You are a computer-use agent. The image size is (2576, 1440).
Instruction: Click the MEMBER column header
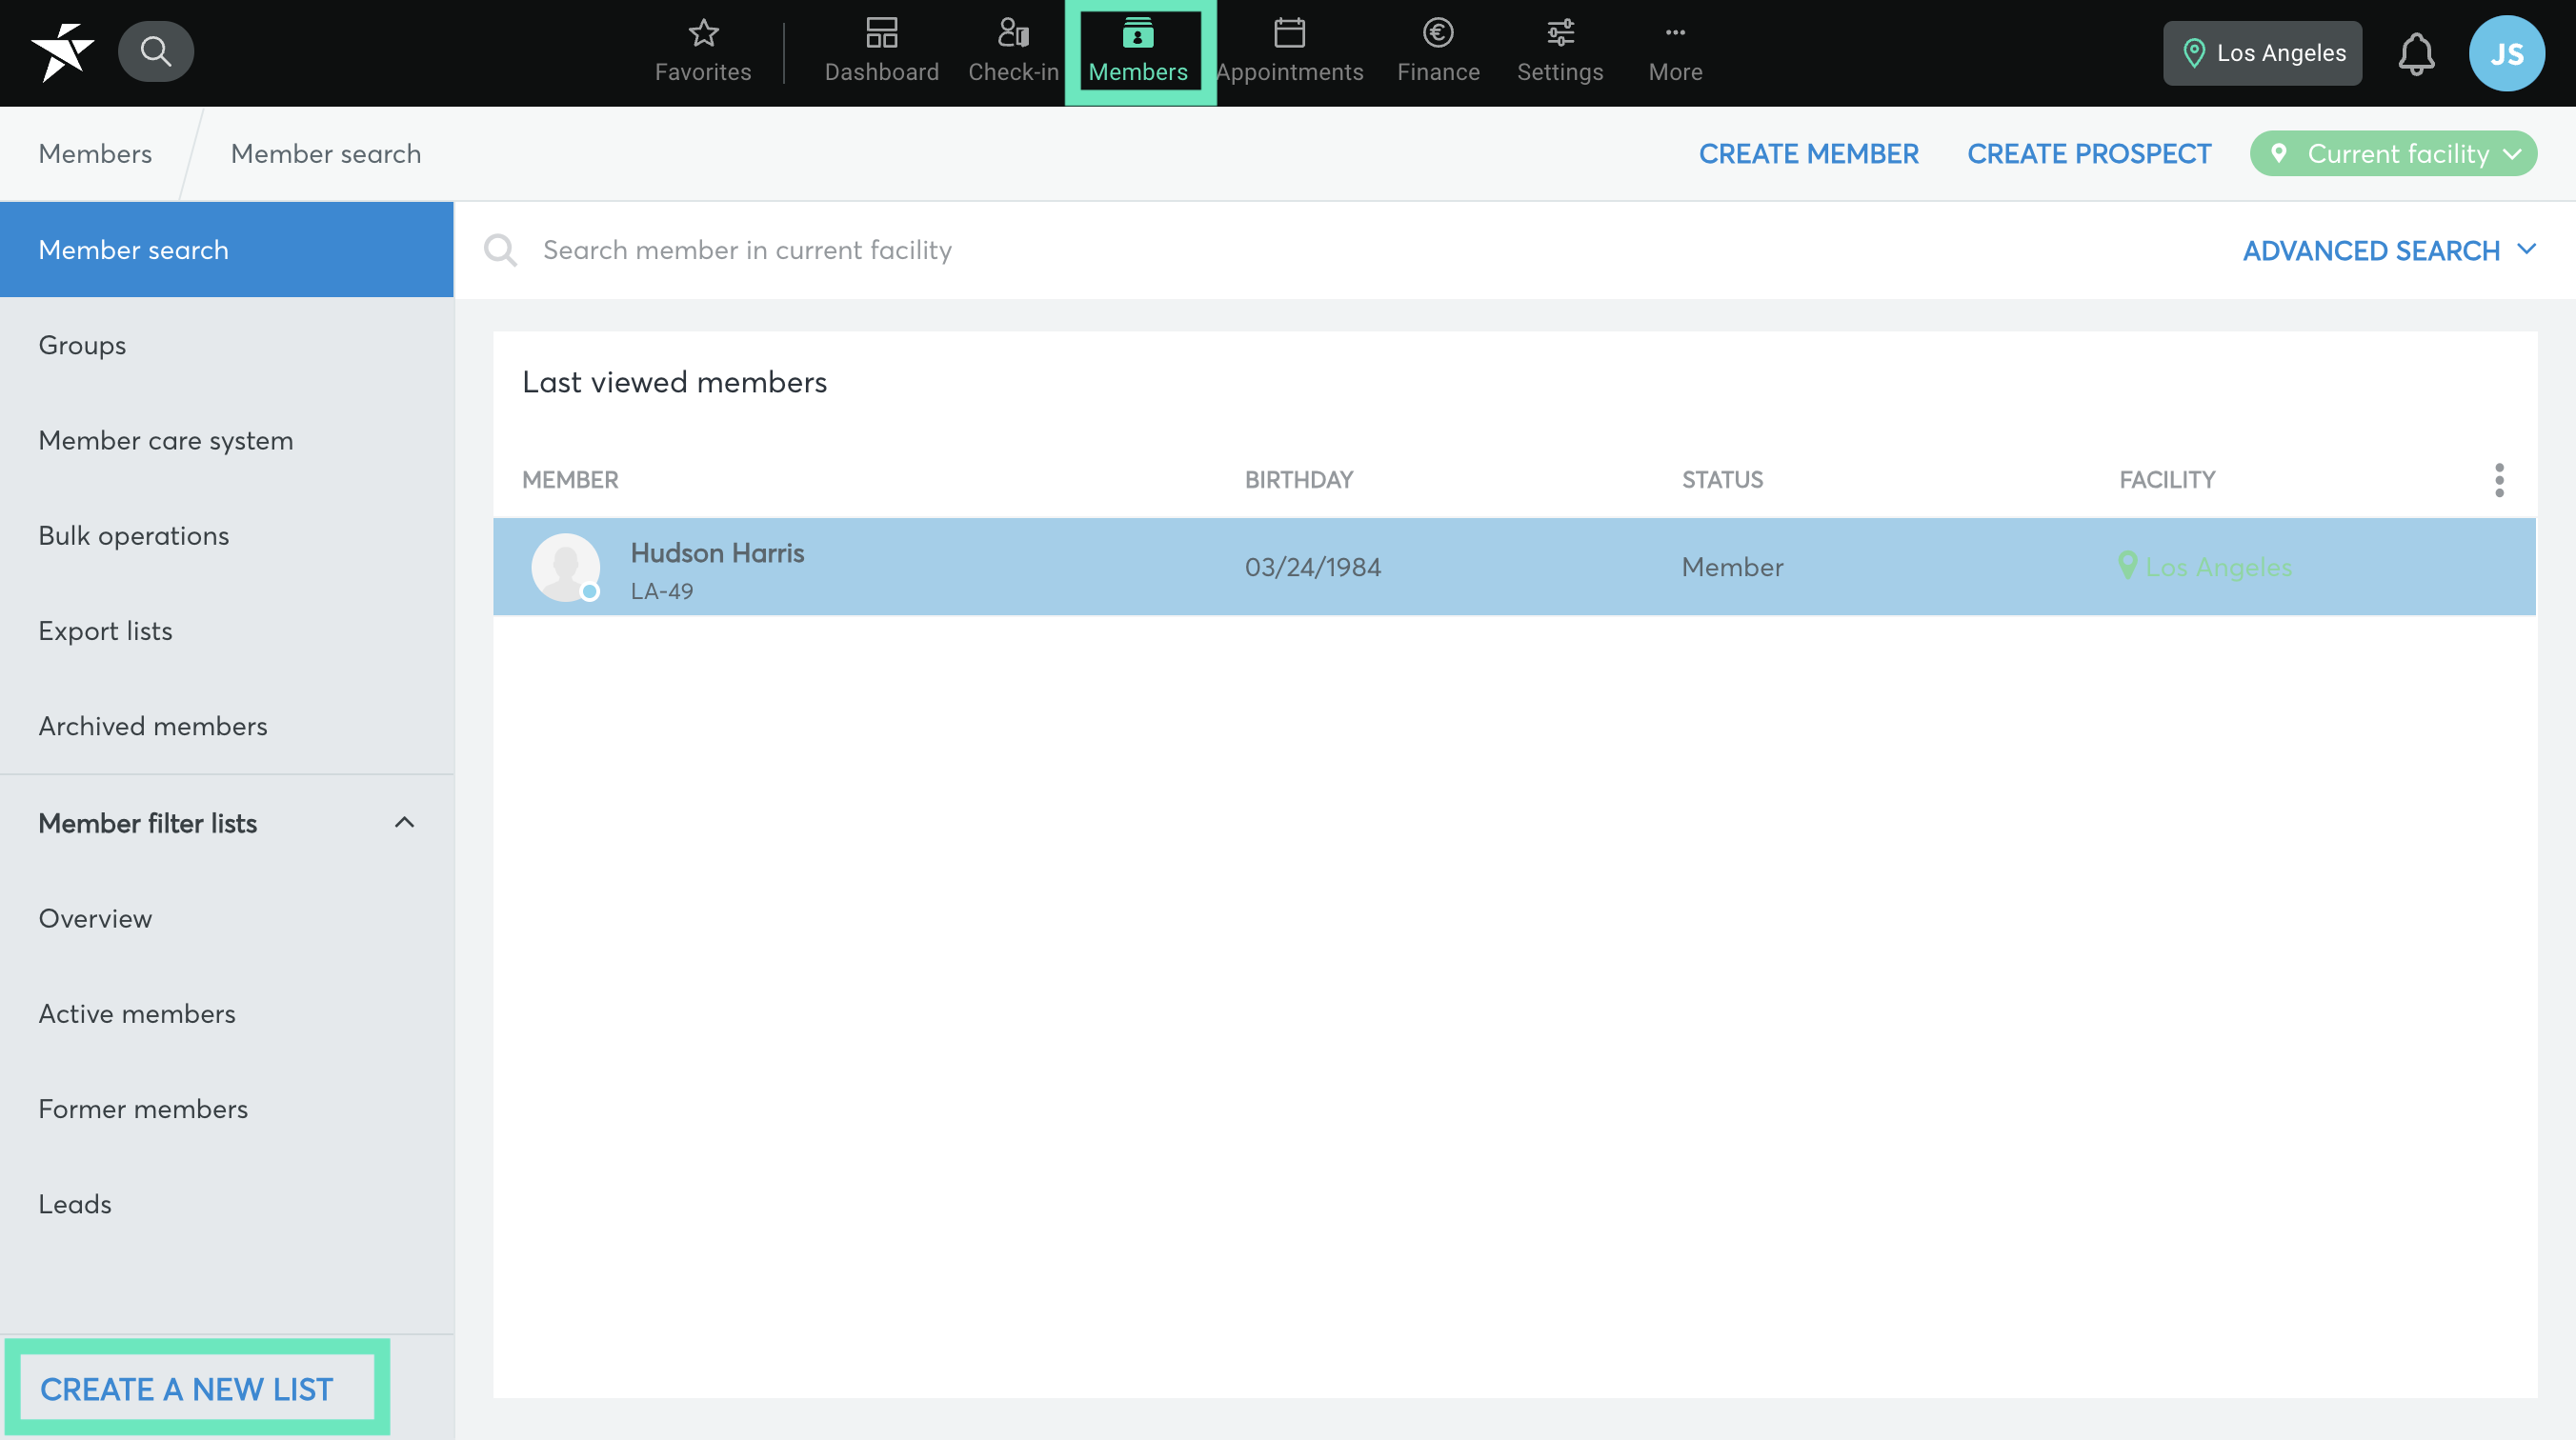pos(570,480)
